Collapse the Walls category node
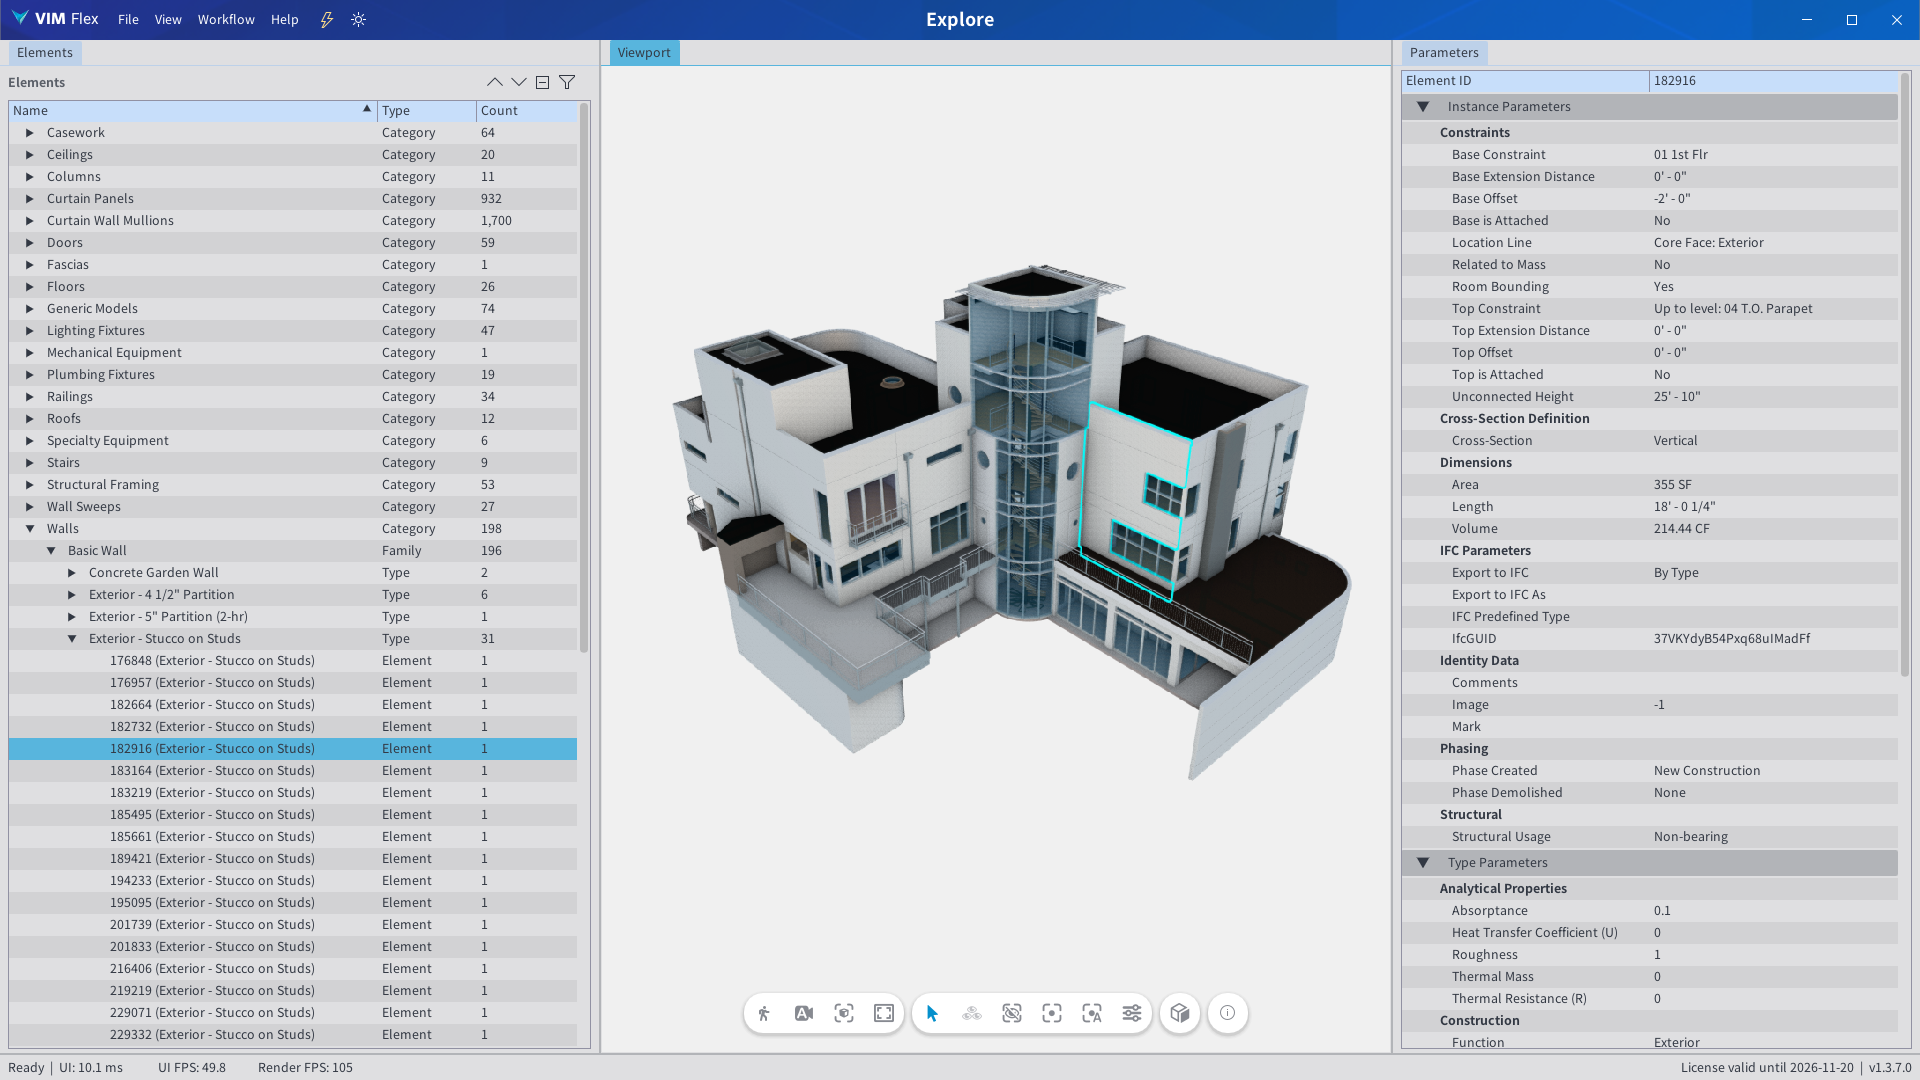The width and height of the screenshot is (1920, 1080). [x=30, y=528]
